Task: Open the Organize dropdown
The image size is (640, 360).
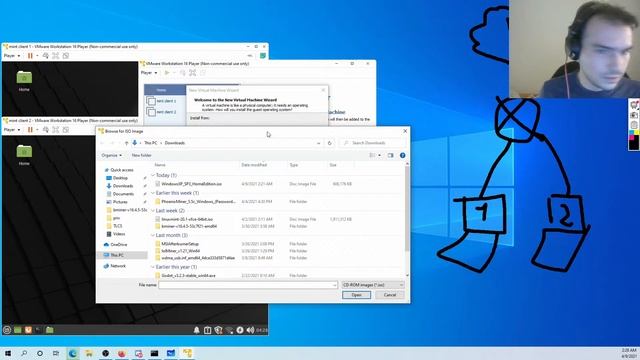Action: (x=111, y=155)
